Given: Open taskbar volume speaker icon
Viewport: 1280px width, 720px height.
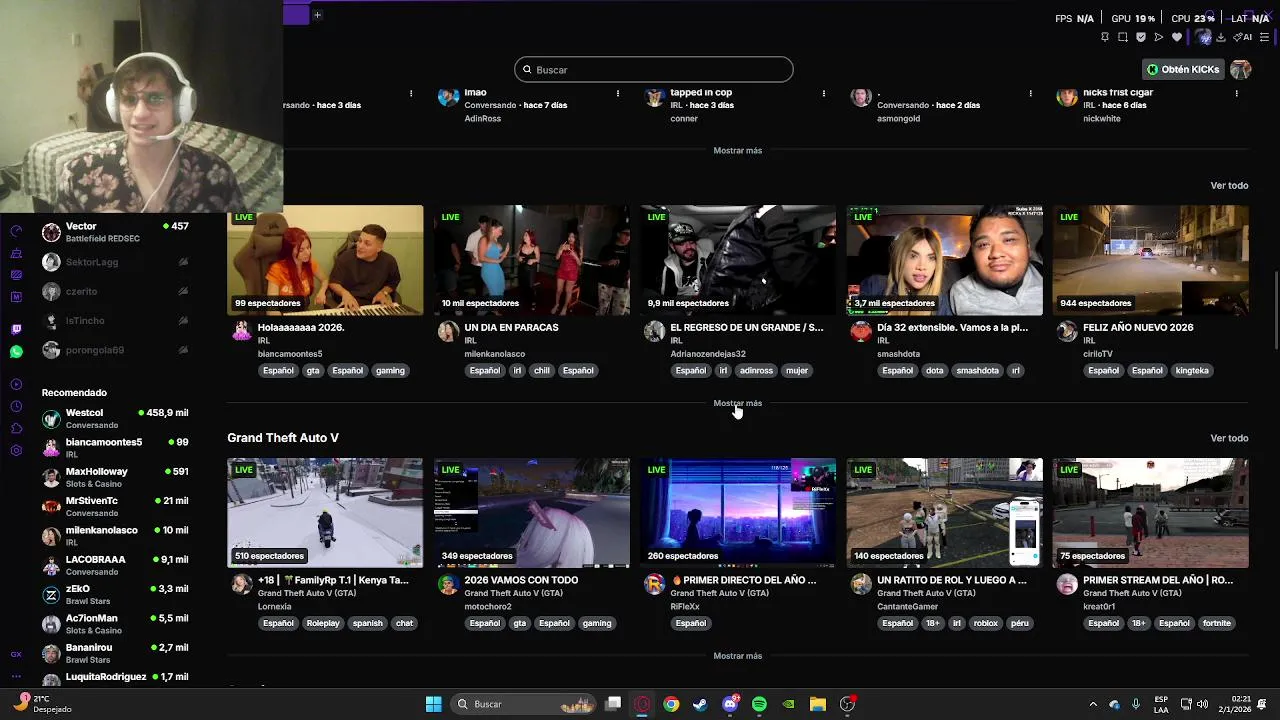Looking at the screenshot, I should [x=1202, y=704].
